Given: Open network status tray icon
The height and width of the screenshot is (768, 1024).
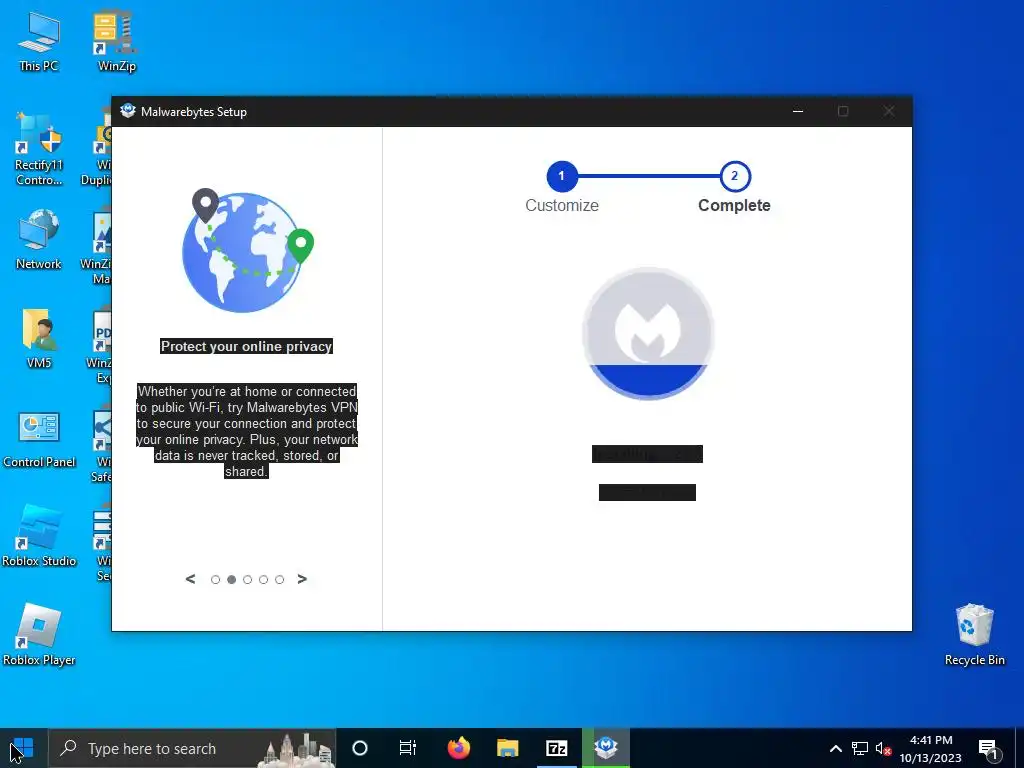Looking at the screenshot, I should [859, 748].
